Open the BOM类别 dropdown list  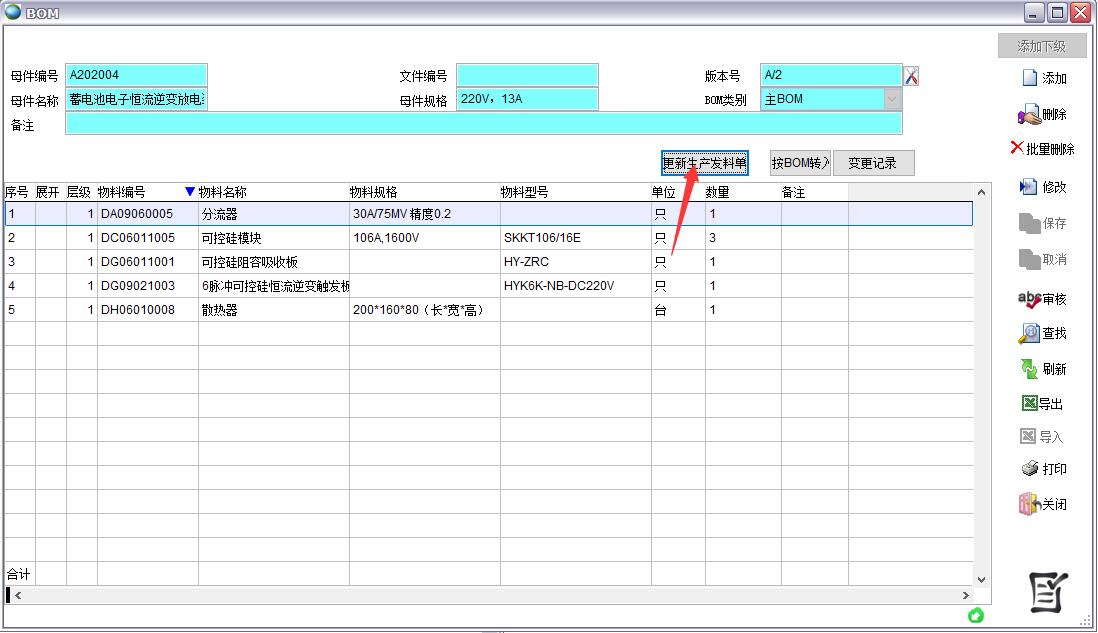[x=891, y=99]
